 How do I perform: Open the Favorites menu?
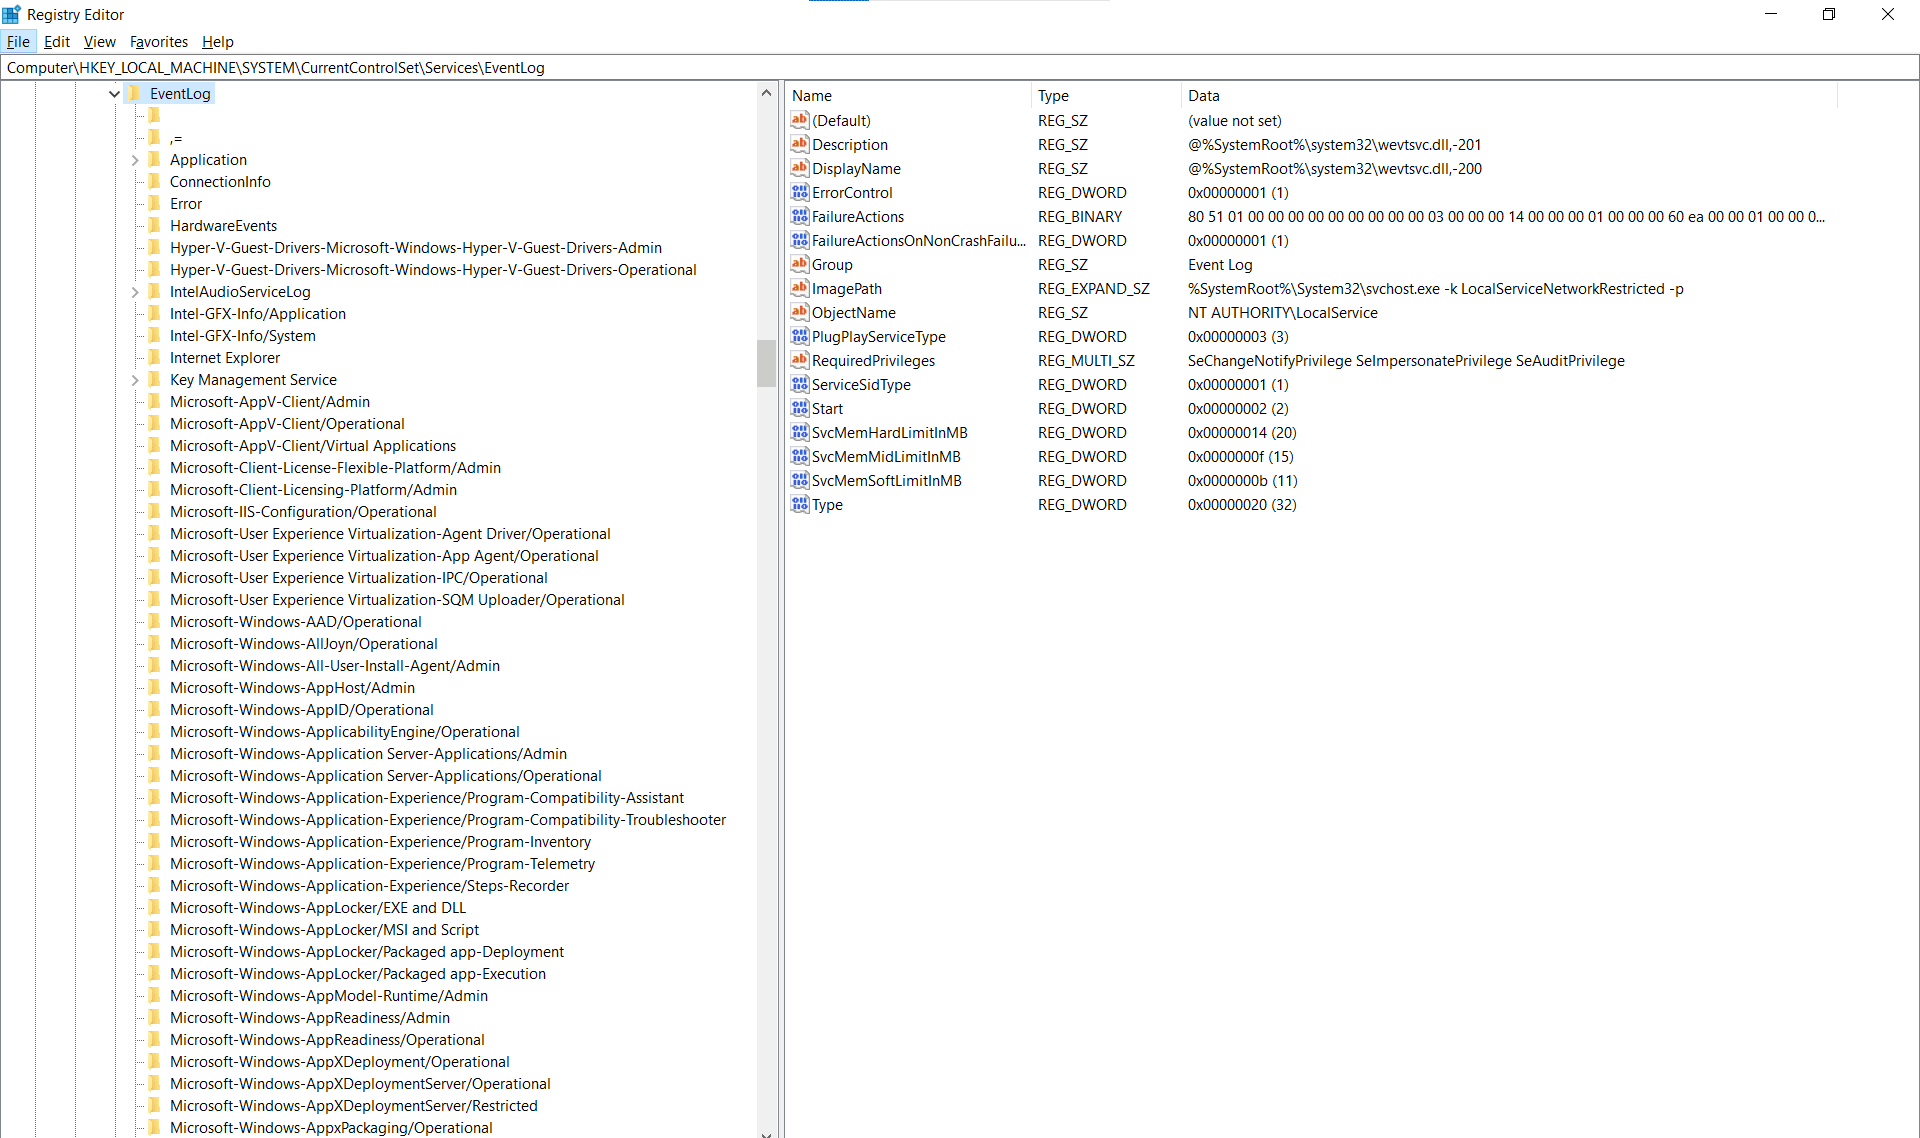158,42
